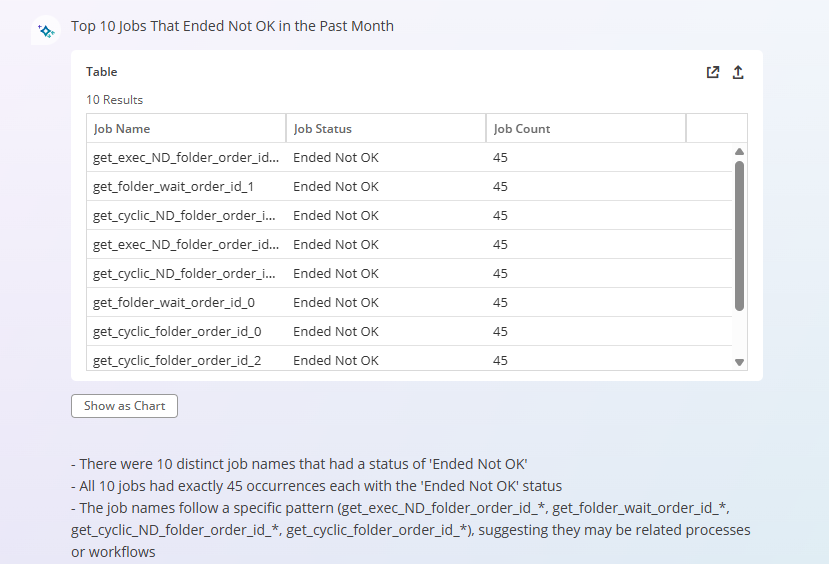Pick the get_cyclic_folder_order_id_2 job name
This screenshot has width=829, height=564.
177,361
